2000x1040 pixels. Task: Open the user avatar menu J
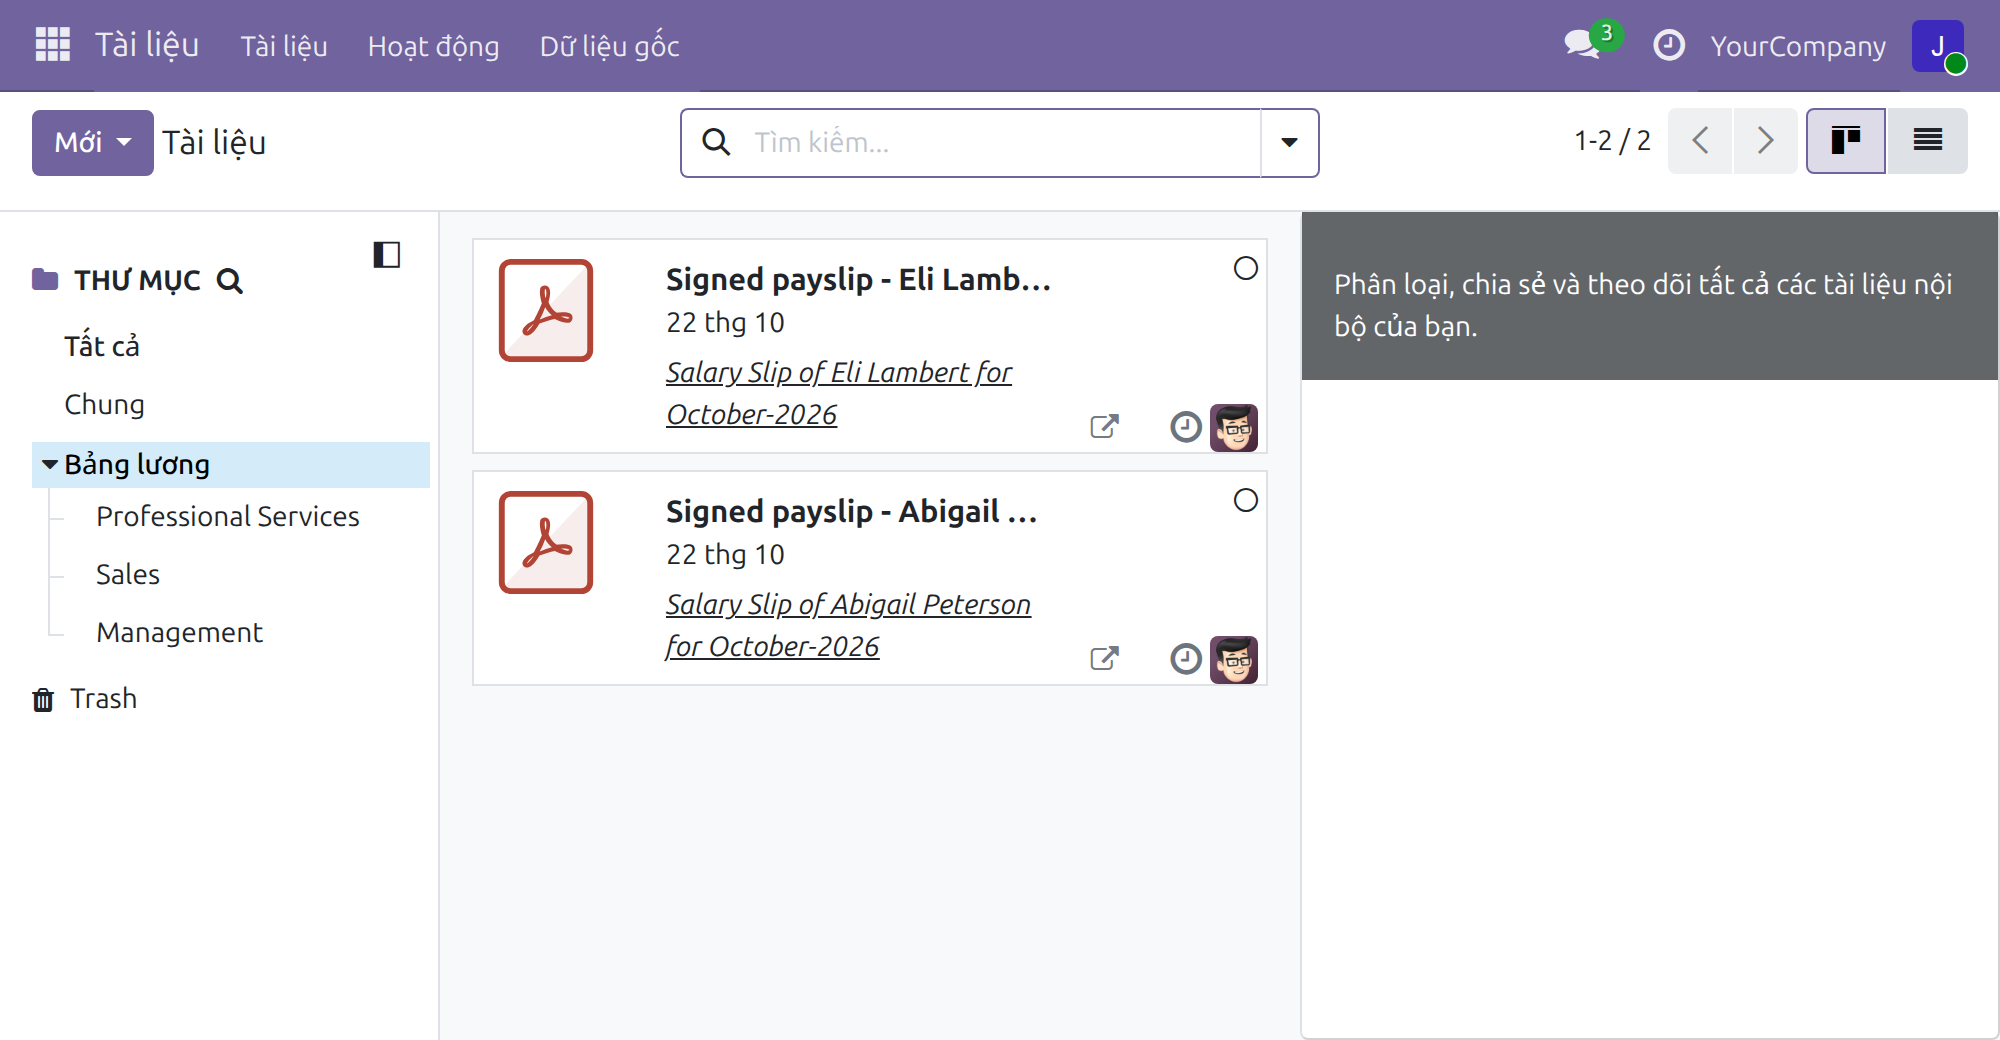tap(1938, 46)
